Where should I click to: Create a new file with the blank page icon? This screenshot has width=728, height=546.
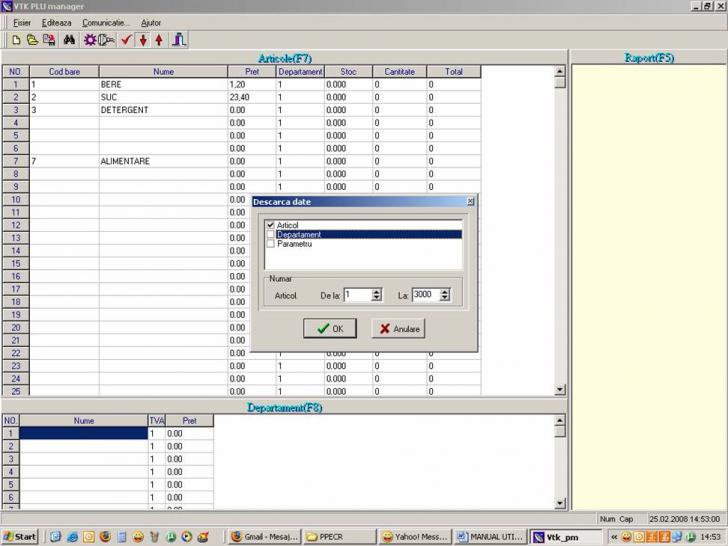16,40
